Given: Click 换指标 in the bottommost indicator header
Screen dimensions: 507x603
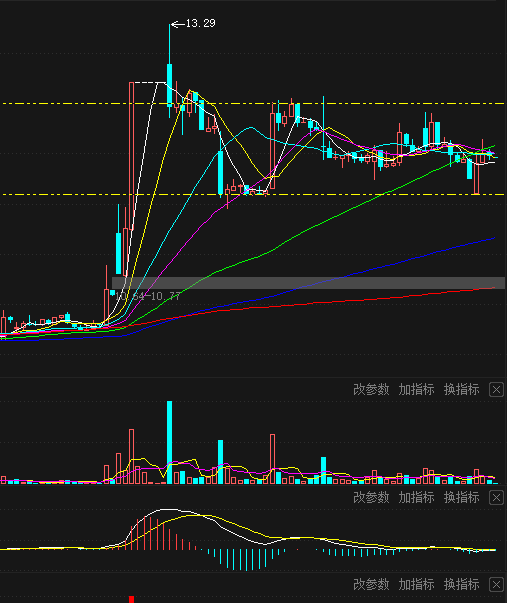Looking at the screenshot, I should coord(462,585).
